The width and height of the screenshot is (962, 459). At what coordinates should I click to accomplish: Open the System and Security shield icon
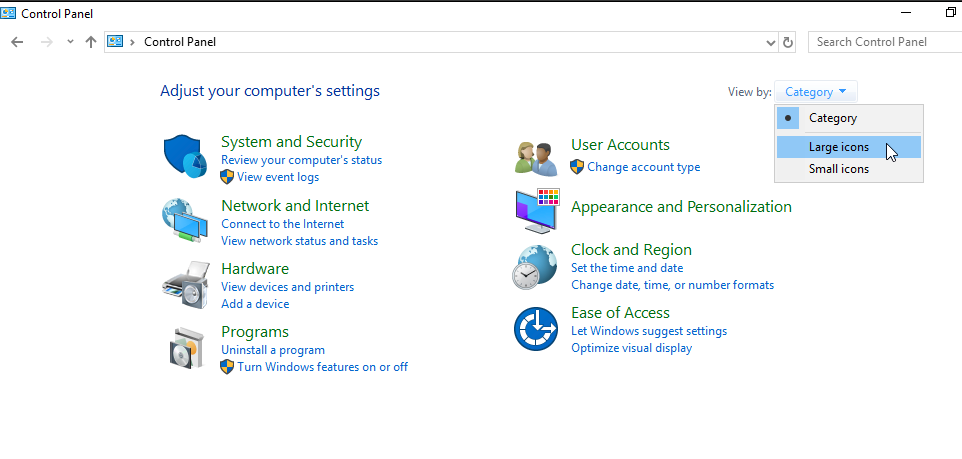pos(185,156)
